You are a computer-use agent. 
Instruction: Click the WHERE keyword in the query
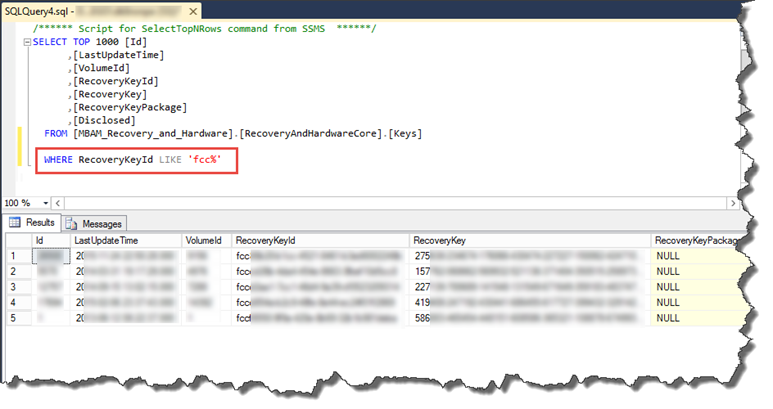tap(58, 160)
